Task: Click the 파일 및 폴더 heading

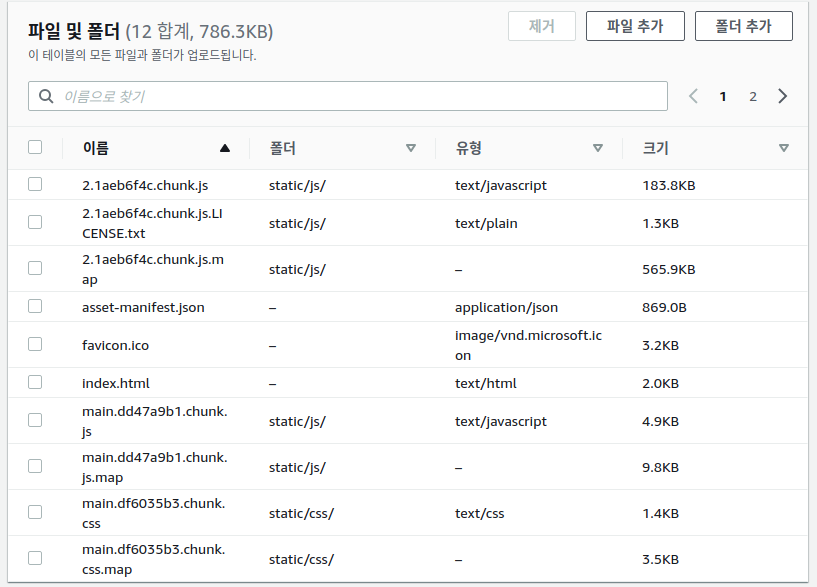Action: (x=74, y=31)
